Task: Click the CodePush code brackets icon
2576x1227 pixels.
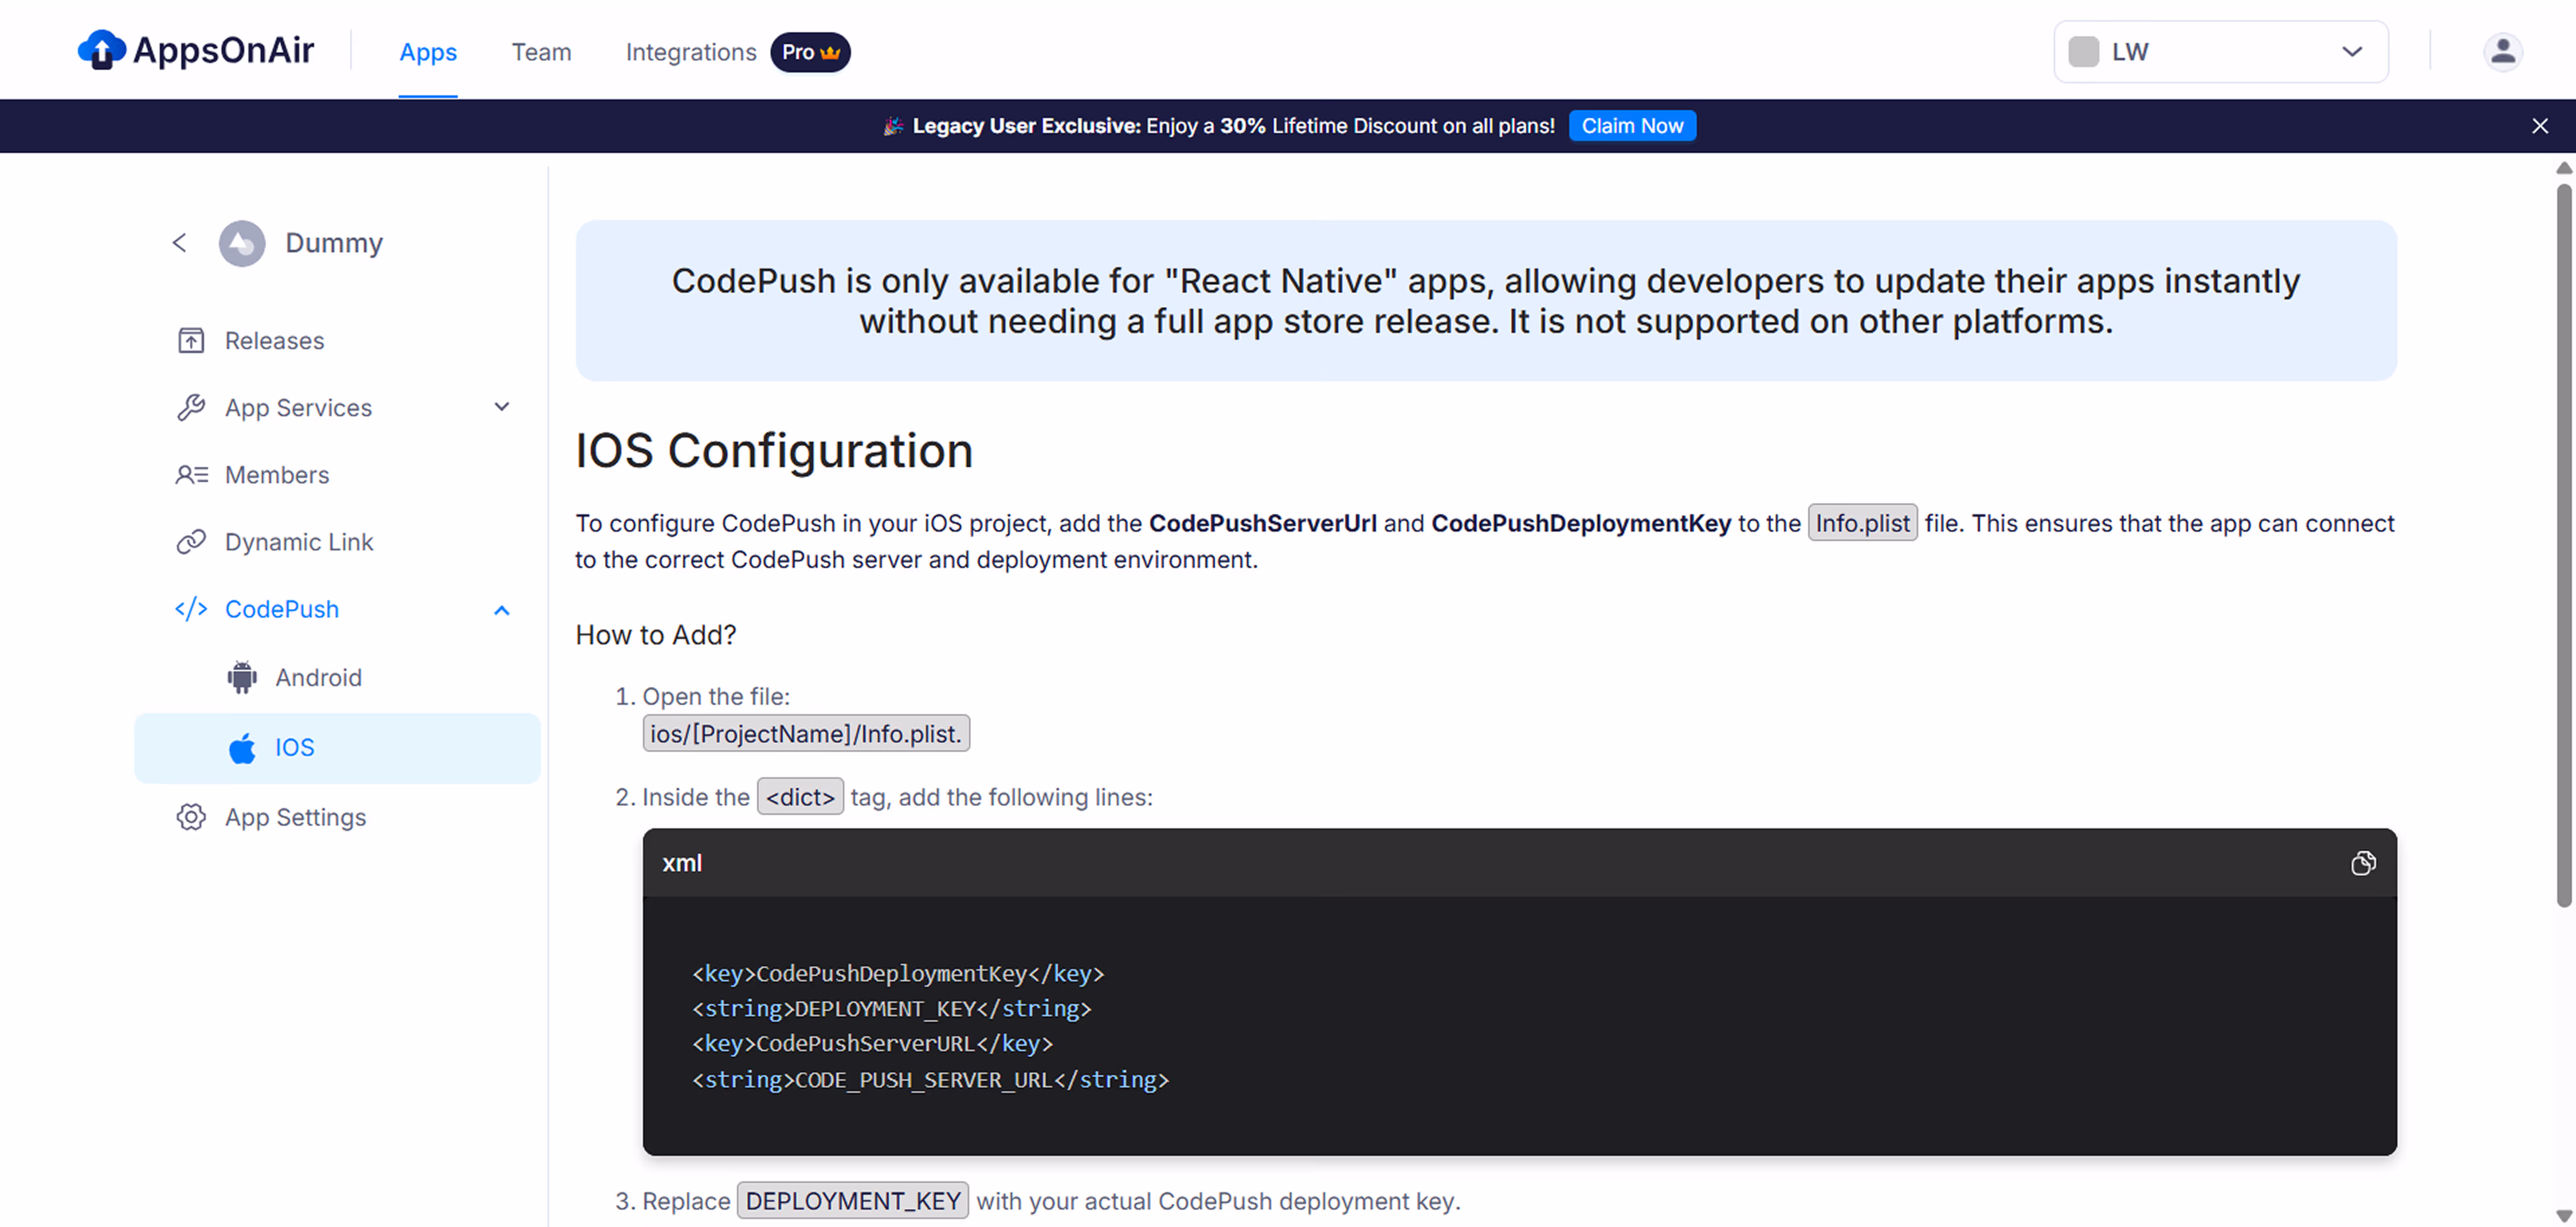Action: click(190, 609)
